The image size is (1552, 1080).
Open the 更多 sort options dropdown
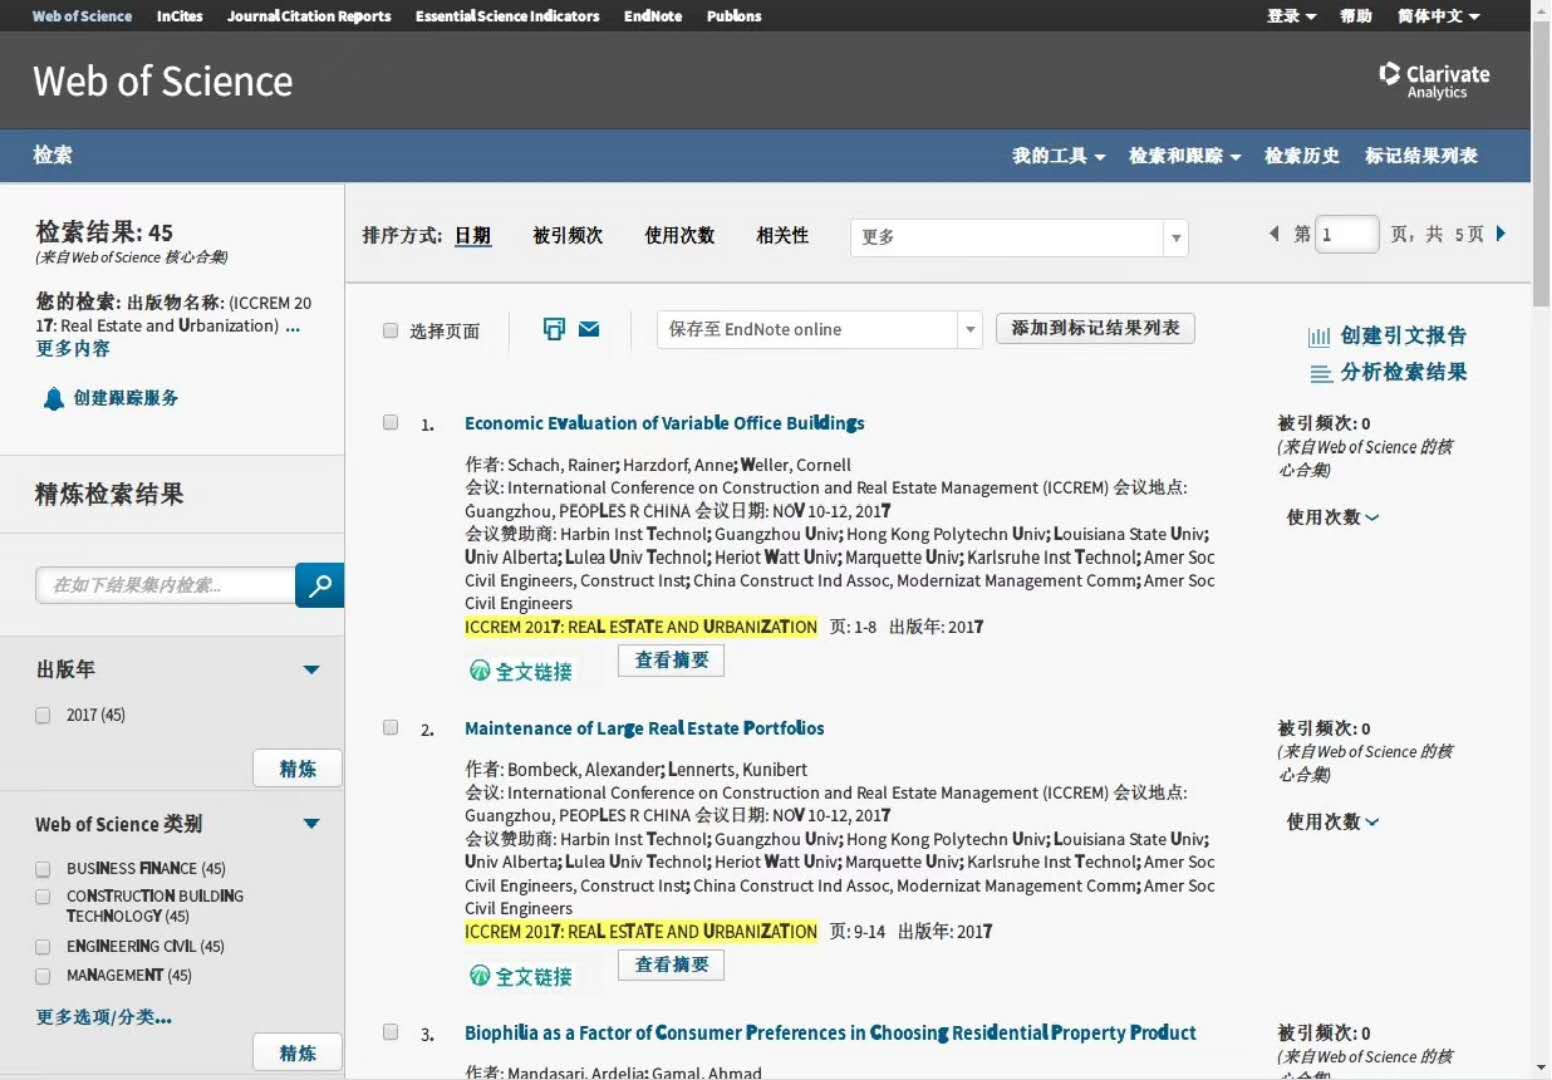(x=1019, y=238)
